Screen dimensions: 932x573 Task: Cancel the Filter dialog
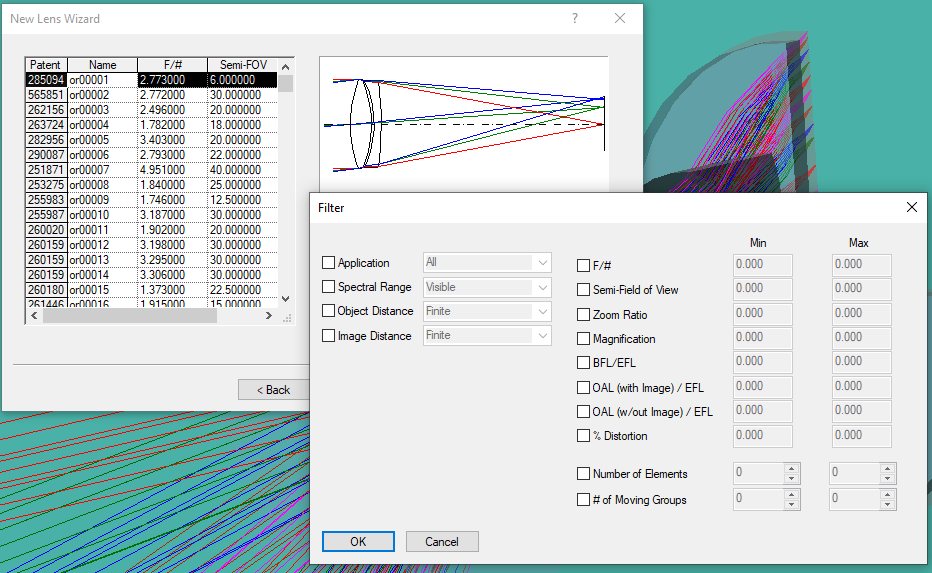442,541
